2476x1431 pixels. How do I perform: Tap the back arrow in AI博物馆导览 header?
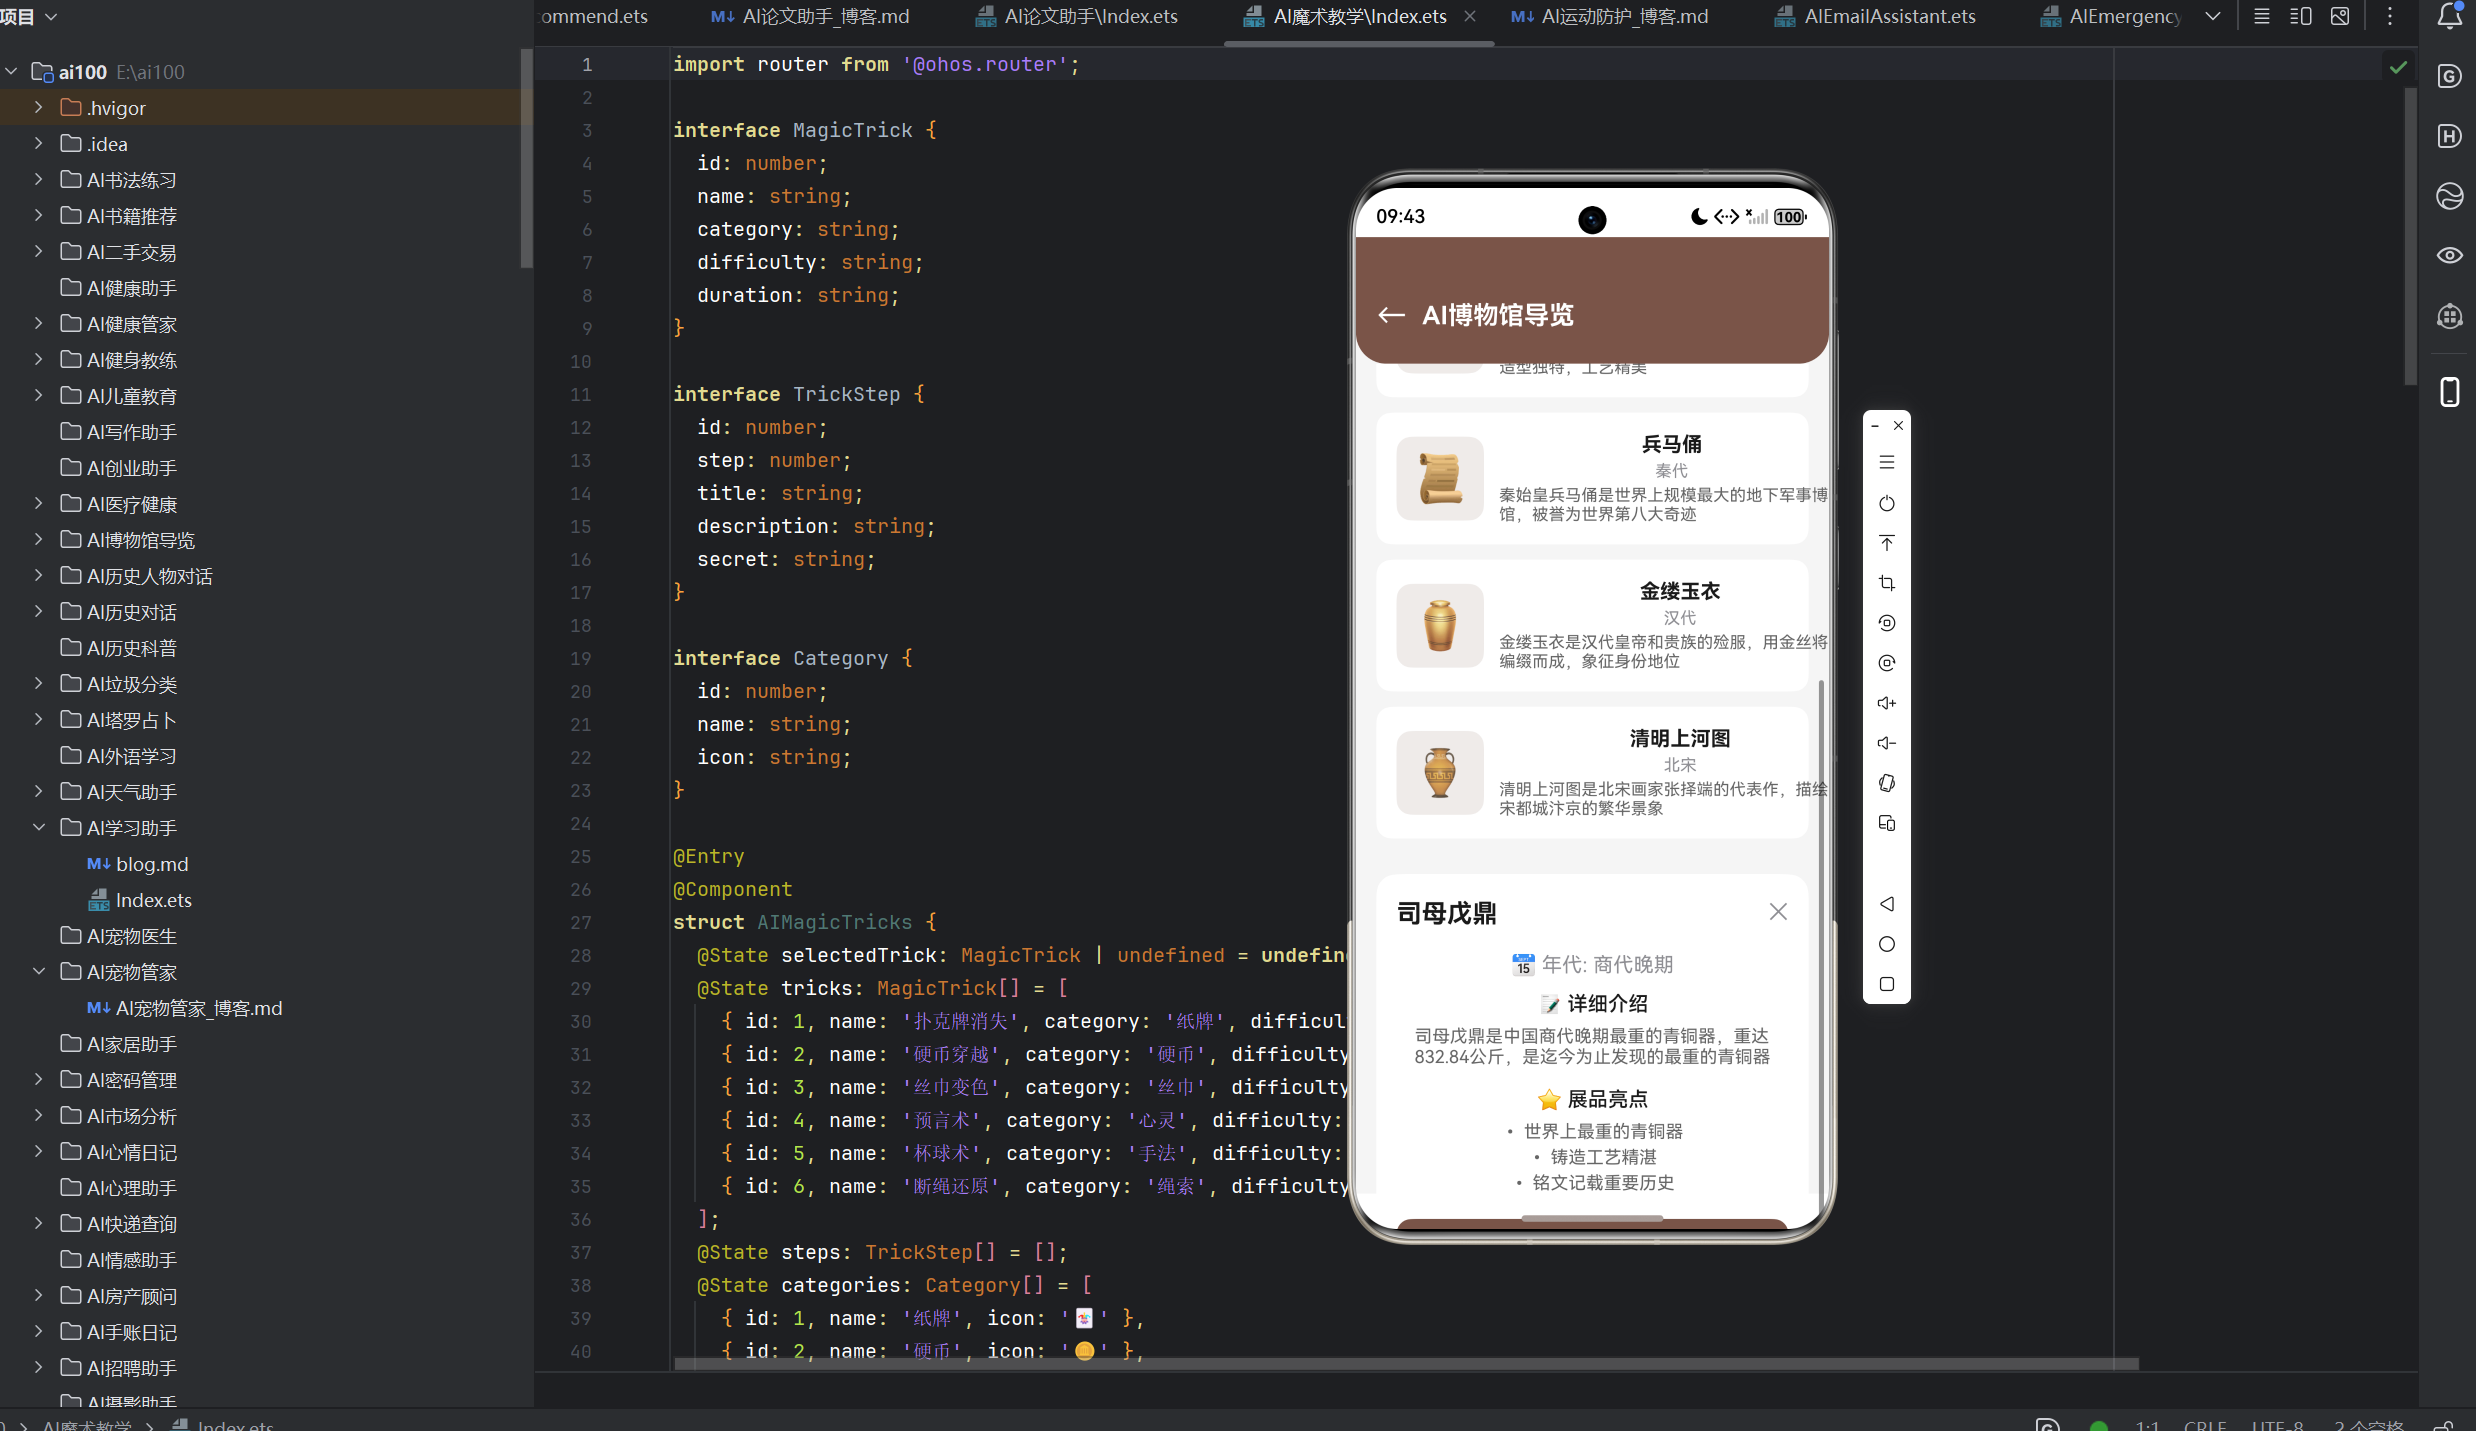[1391, 315]
